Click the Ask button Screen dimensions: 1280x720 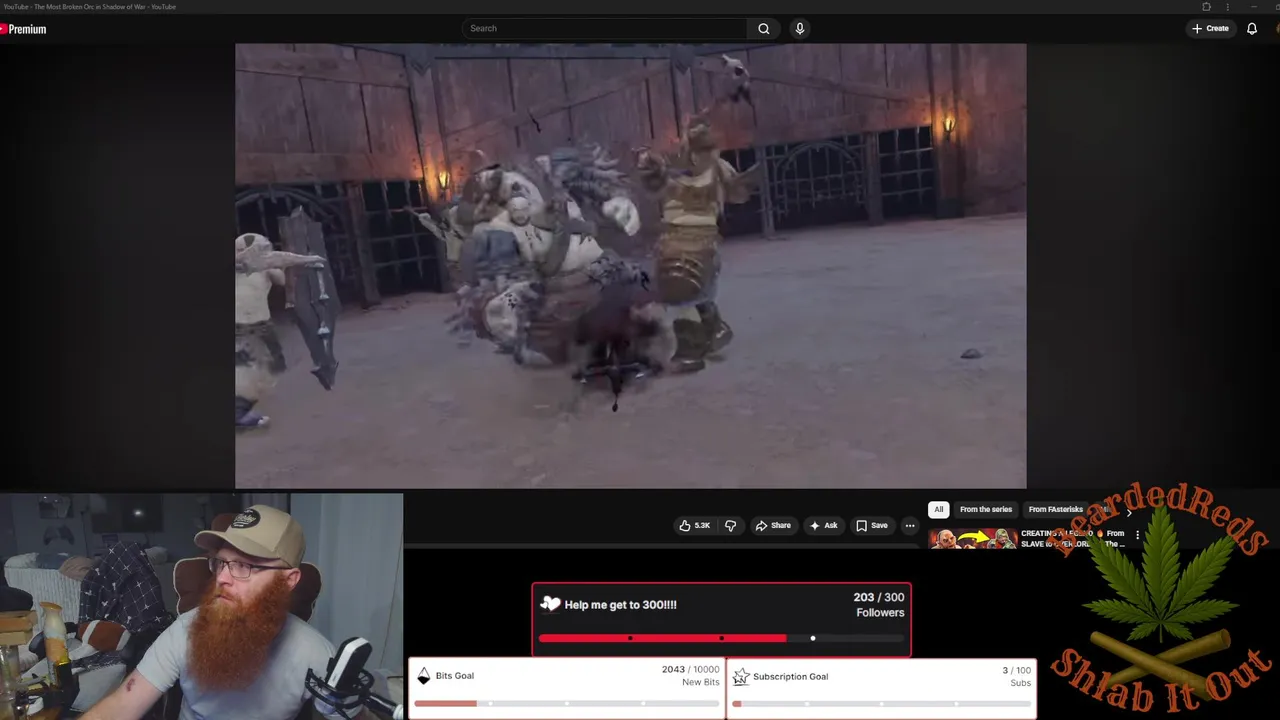click(x=823, y=525)
